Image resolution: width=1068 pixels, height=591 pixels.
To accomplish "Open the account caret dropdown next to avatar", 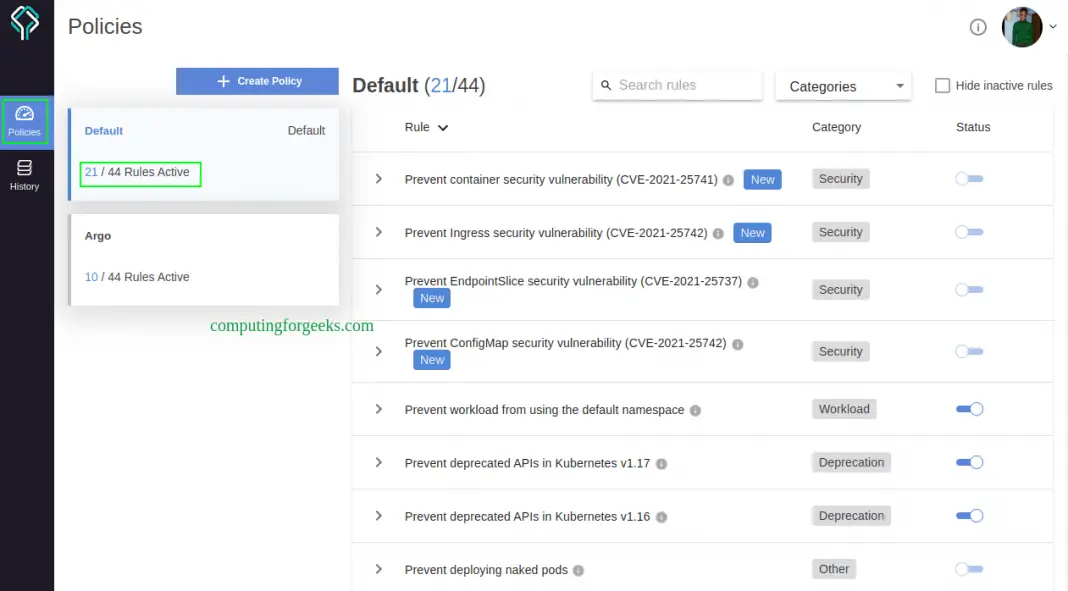I will point(1052,27).
